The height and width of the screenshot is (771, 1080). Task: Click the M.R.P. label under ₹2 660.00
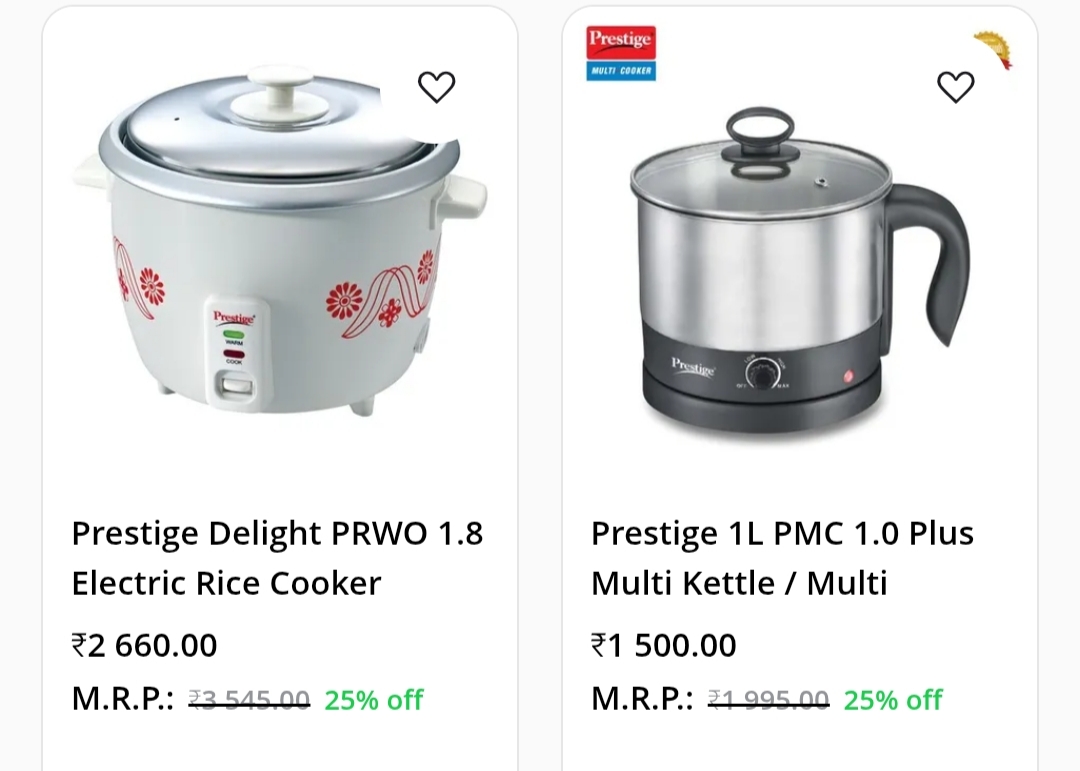click(x=122, y=699)
